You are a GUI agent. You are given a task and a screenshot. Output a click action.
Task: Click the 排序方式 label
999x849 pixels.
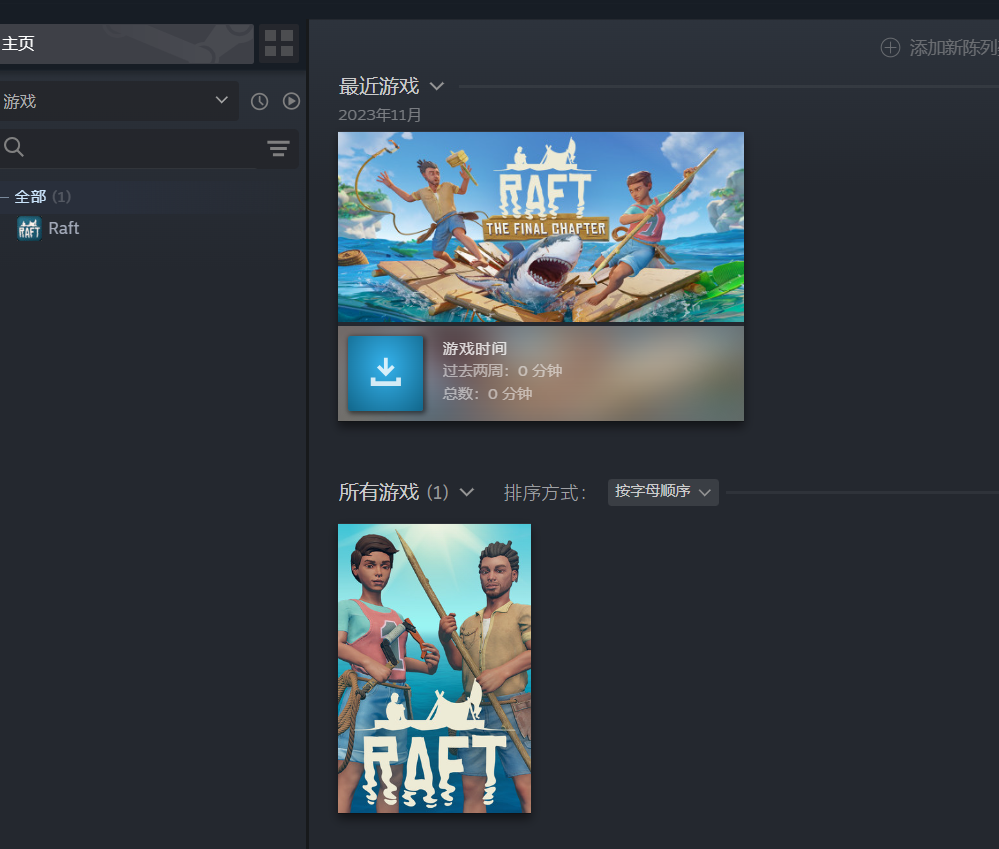pyautogui.click(x=545, y=492)
